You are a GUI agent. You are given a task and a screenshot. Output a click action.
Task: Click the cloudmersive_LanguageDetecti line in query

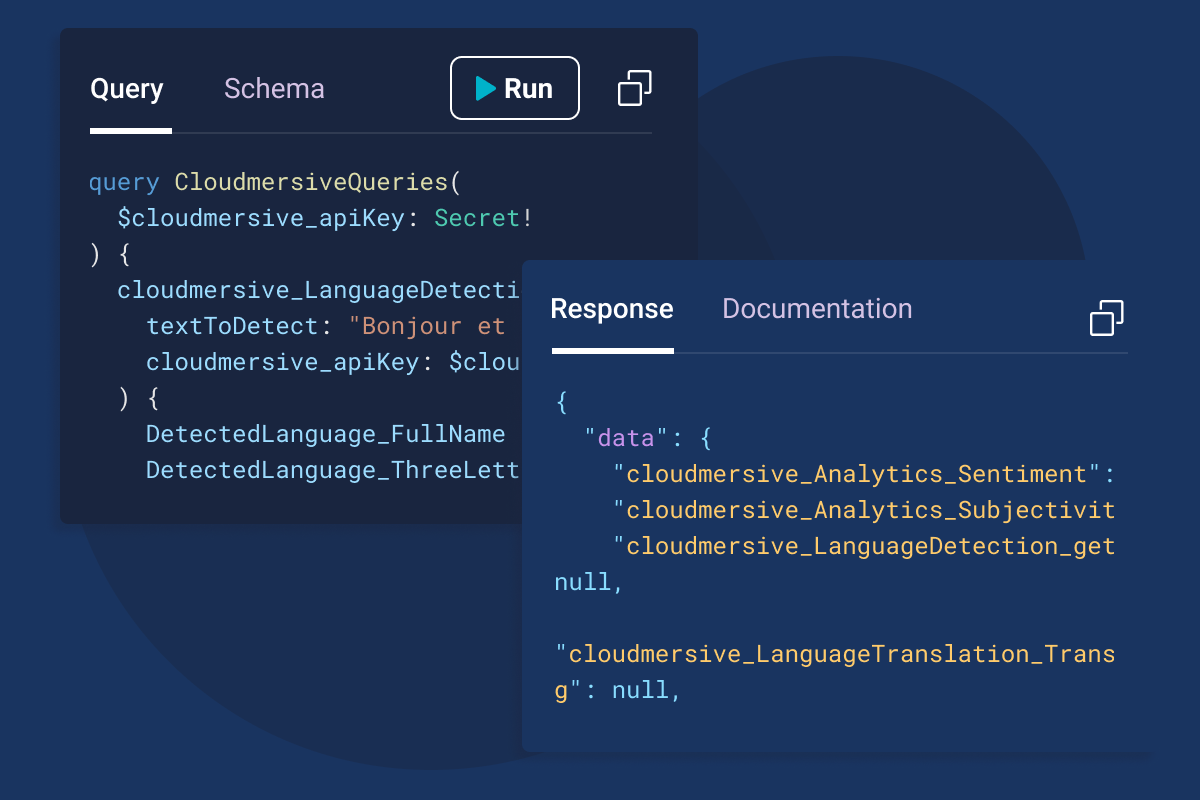tap(319, 290)
